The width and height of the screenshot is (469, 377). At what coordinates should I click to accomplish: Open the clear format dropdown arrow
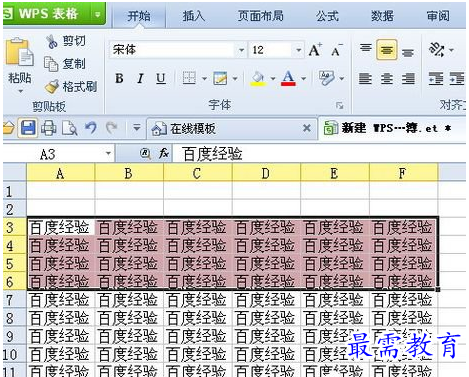pos(342,79)
